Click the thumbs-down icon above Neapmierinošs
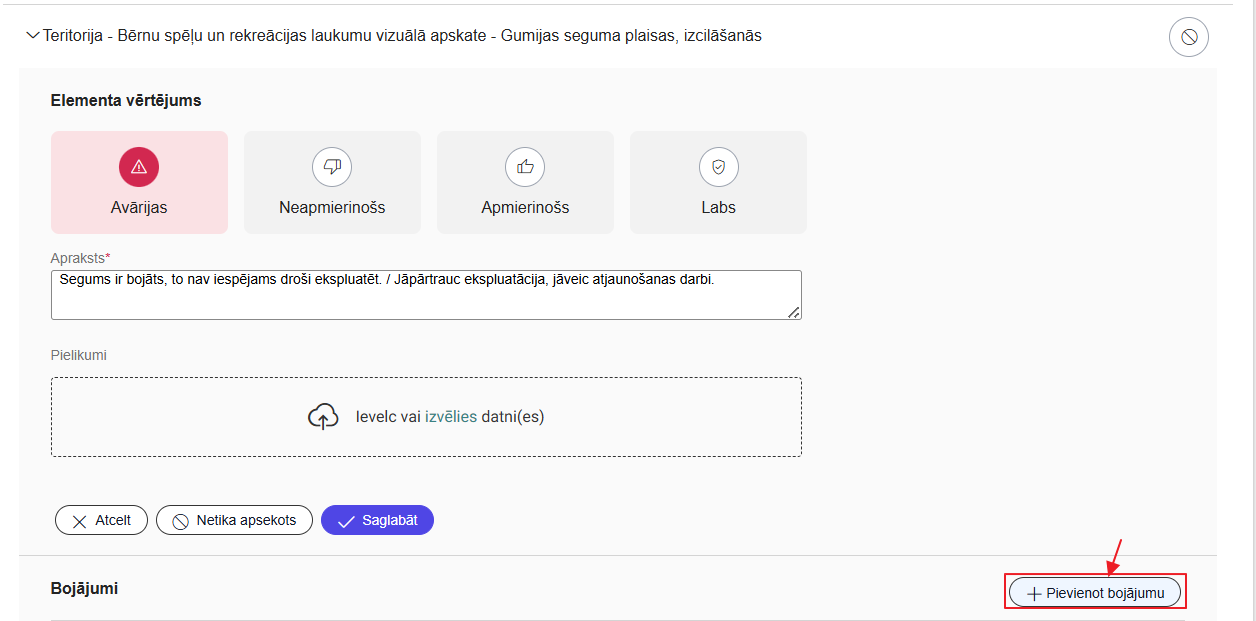The height and width of the screenshot is (621, 1256). (x=332, y=167)
